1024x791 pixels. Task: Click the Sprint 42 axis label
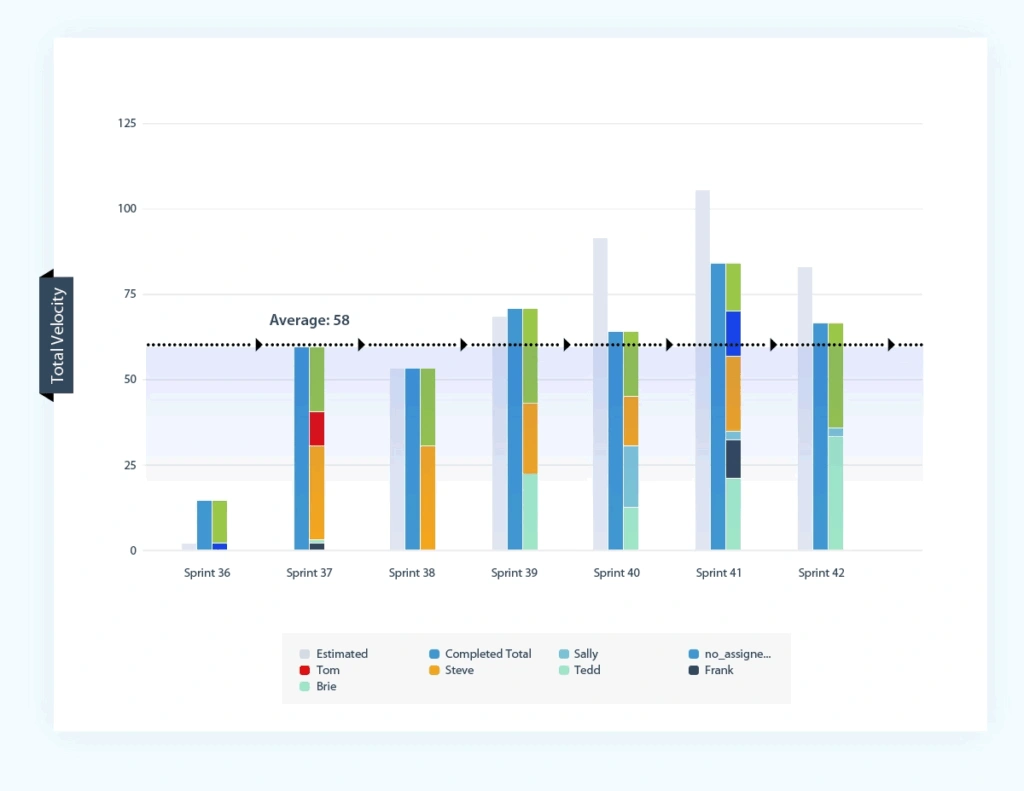coord(821,573)
